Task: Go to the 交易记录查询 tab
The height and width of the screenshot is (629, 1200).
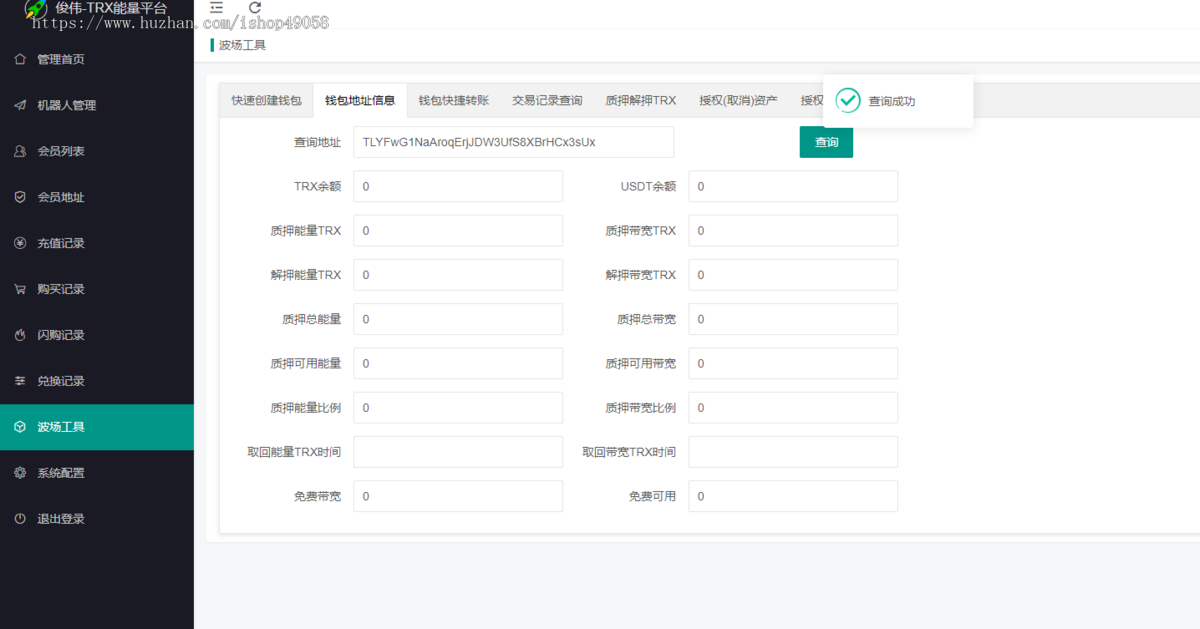Action: [x=547, y=101]
